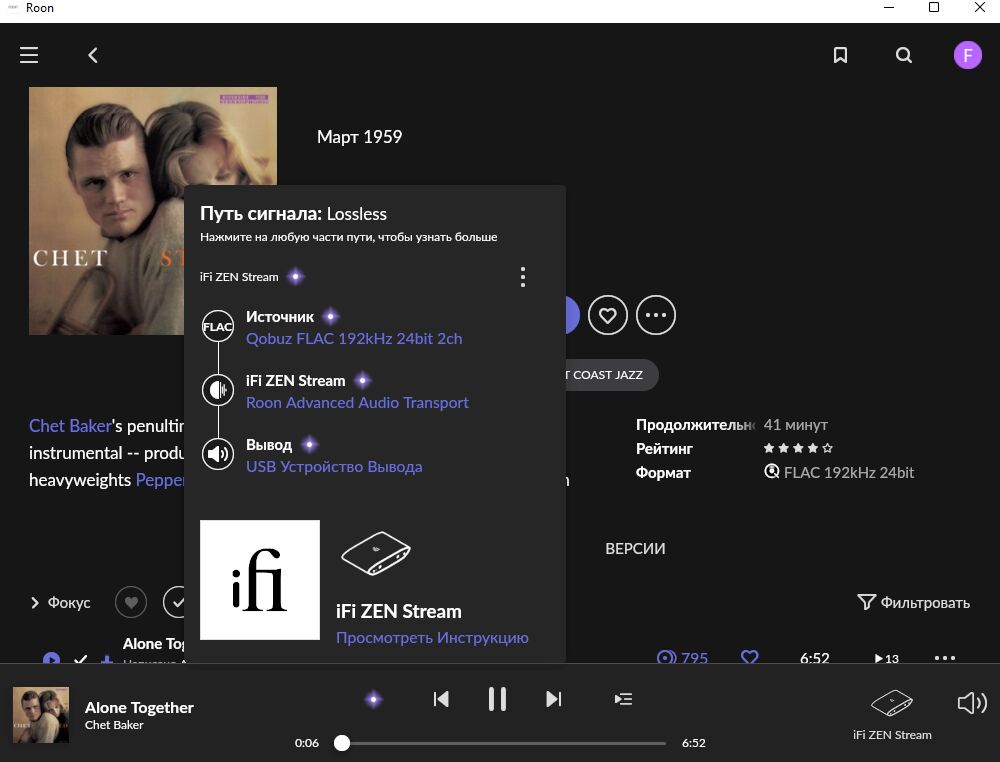Click the star beside Источник
Image resolution: width=1000 pixels, height=762 pixels.
click(330, 316)
